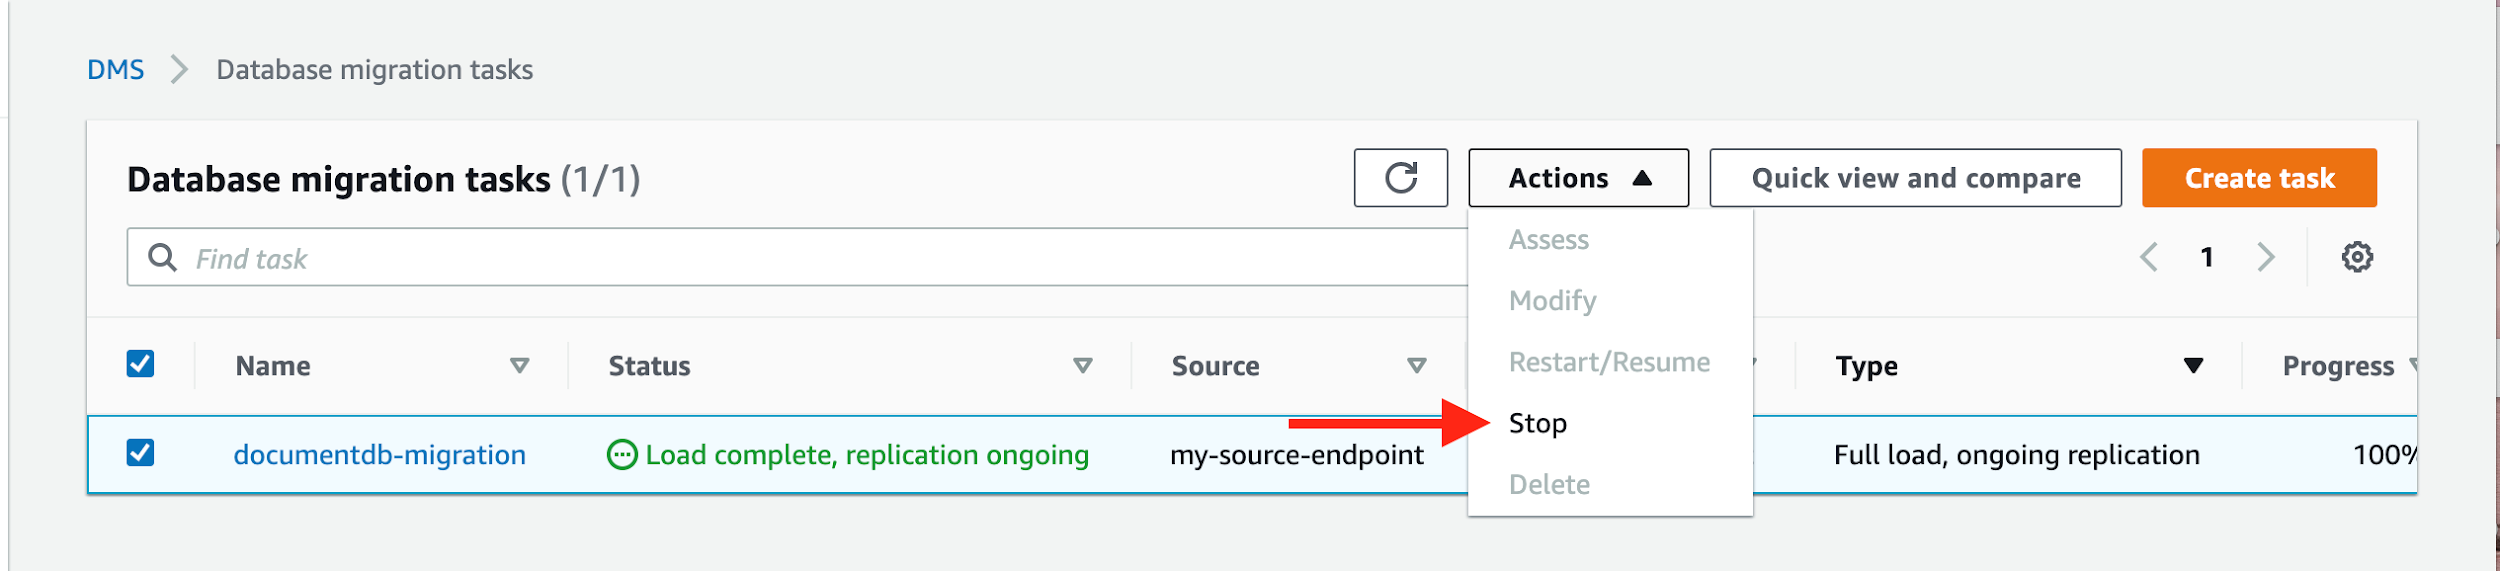
Task: Select Restart/Resume in Actions menu
Action: (1609, 362)
